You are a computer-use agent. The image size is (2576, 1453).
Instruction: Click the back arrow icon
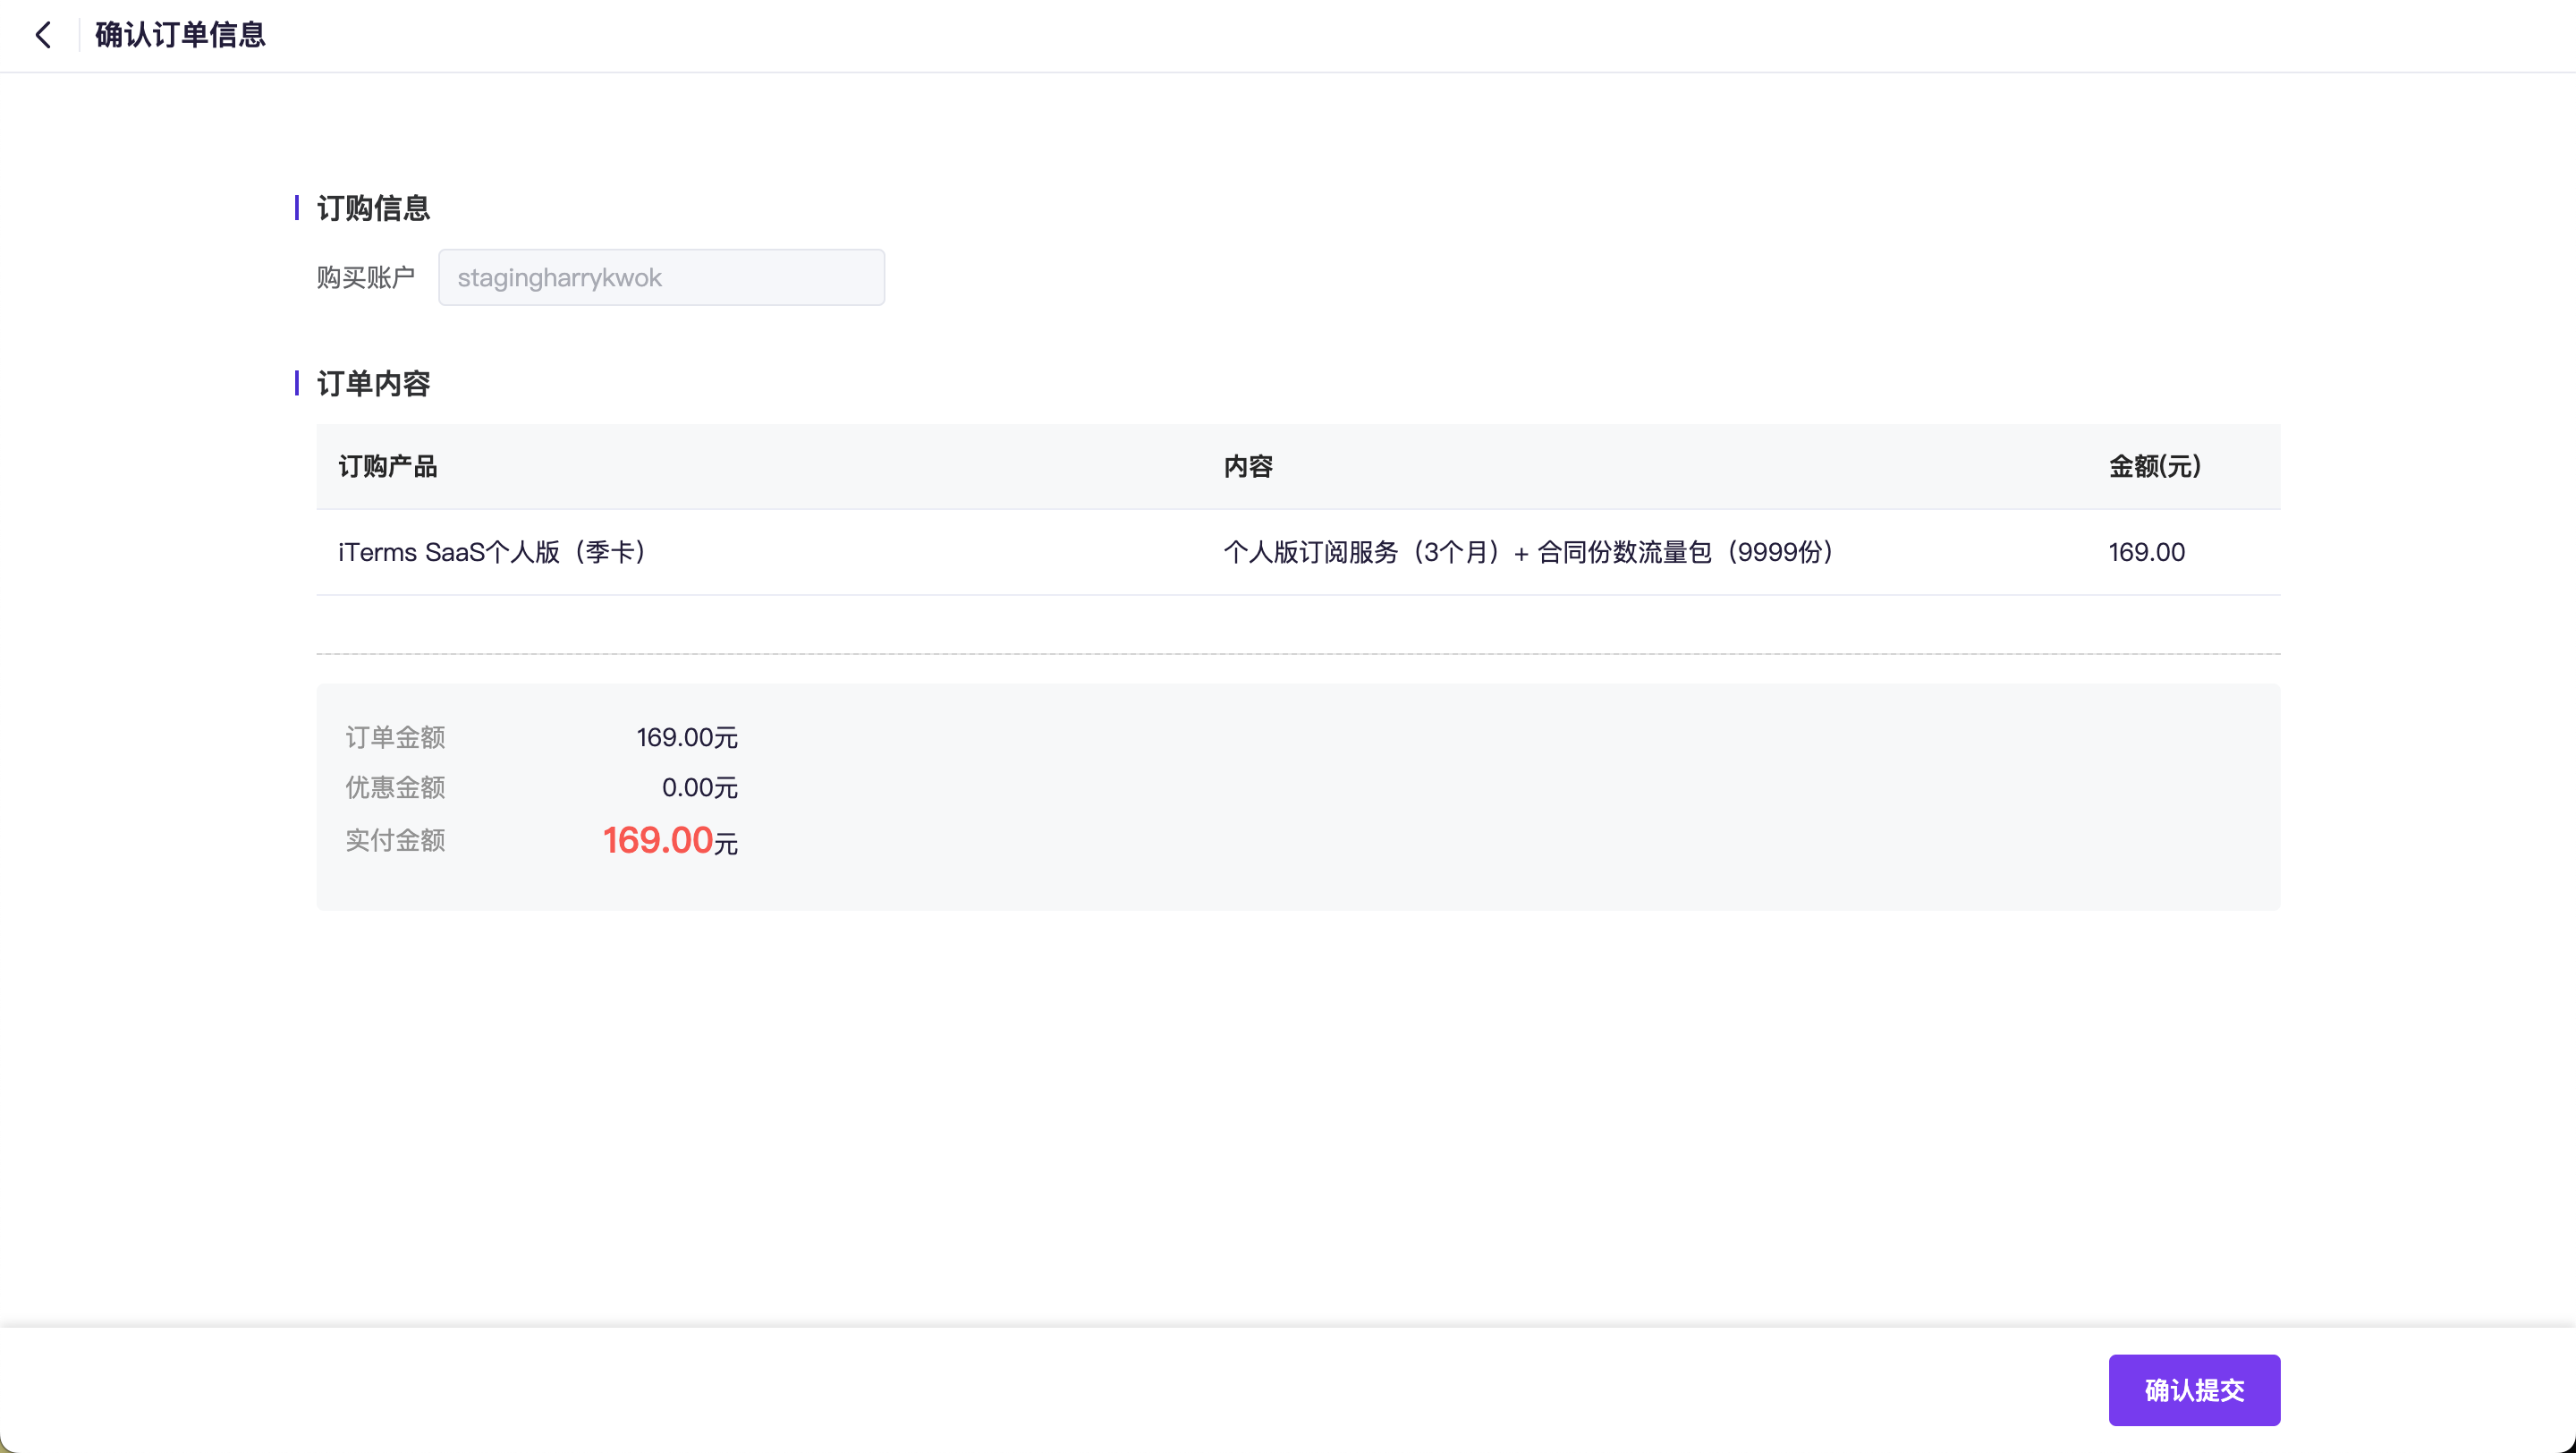pos(43,35)
